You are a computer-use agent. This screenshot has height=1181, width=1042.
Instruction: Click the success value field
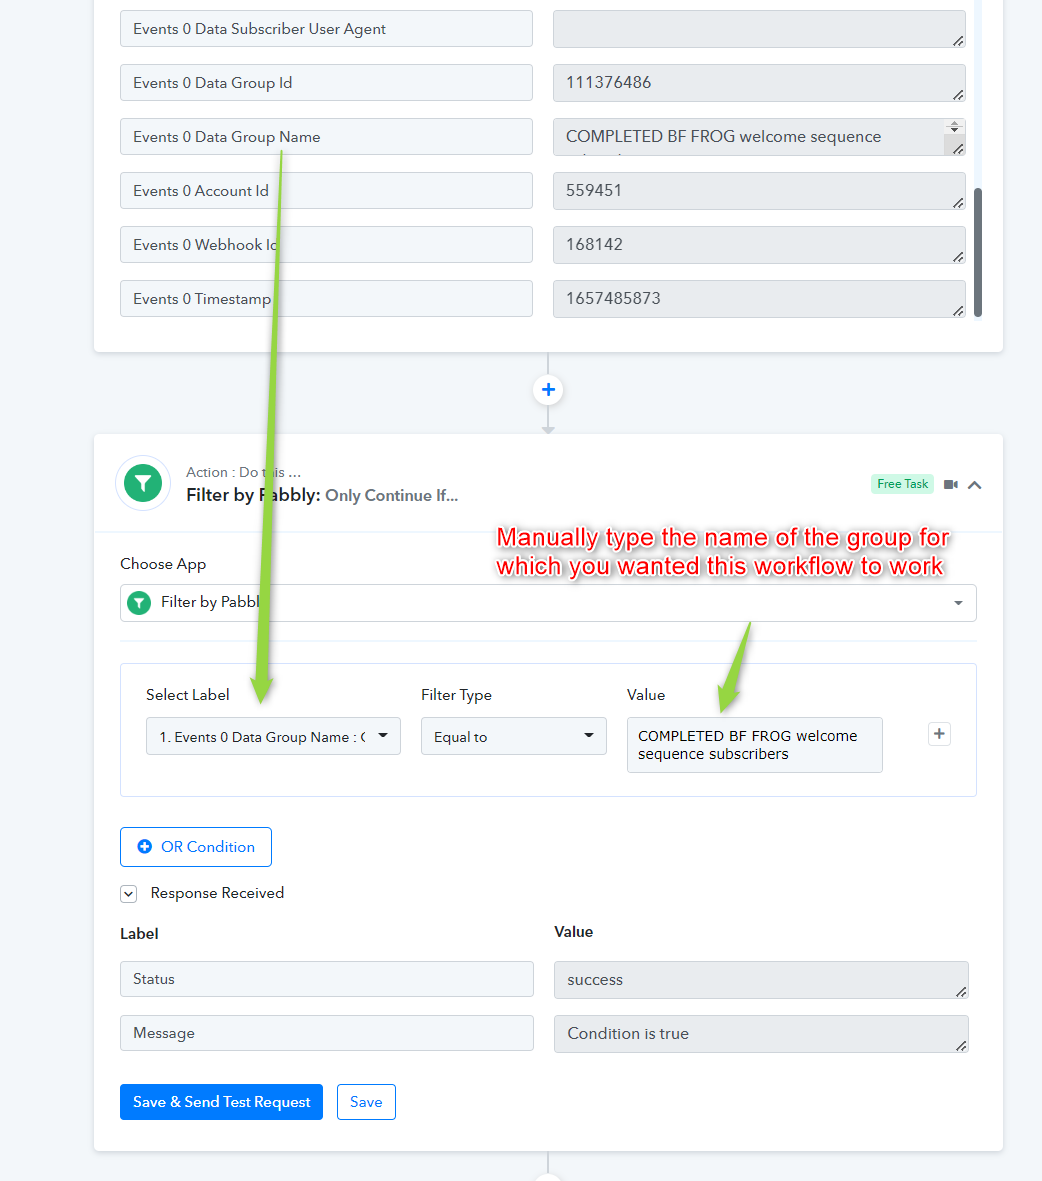(x=761, y=980)
